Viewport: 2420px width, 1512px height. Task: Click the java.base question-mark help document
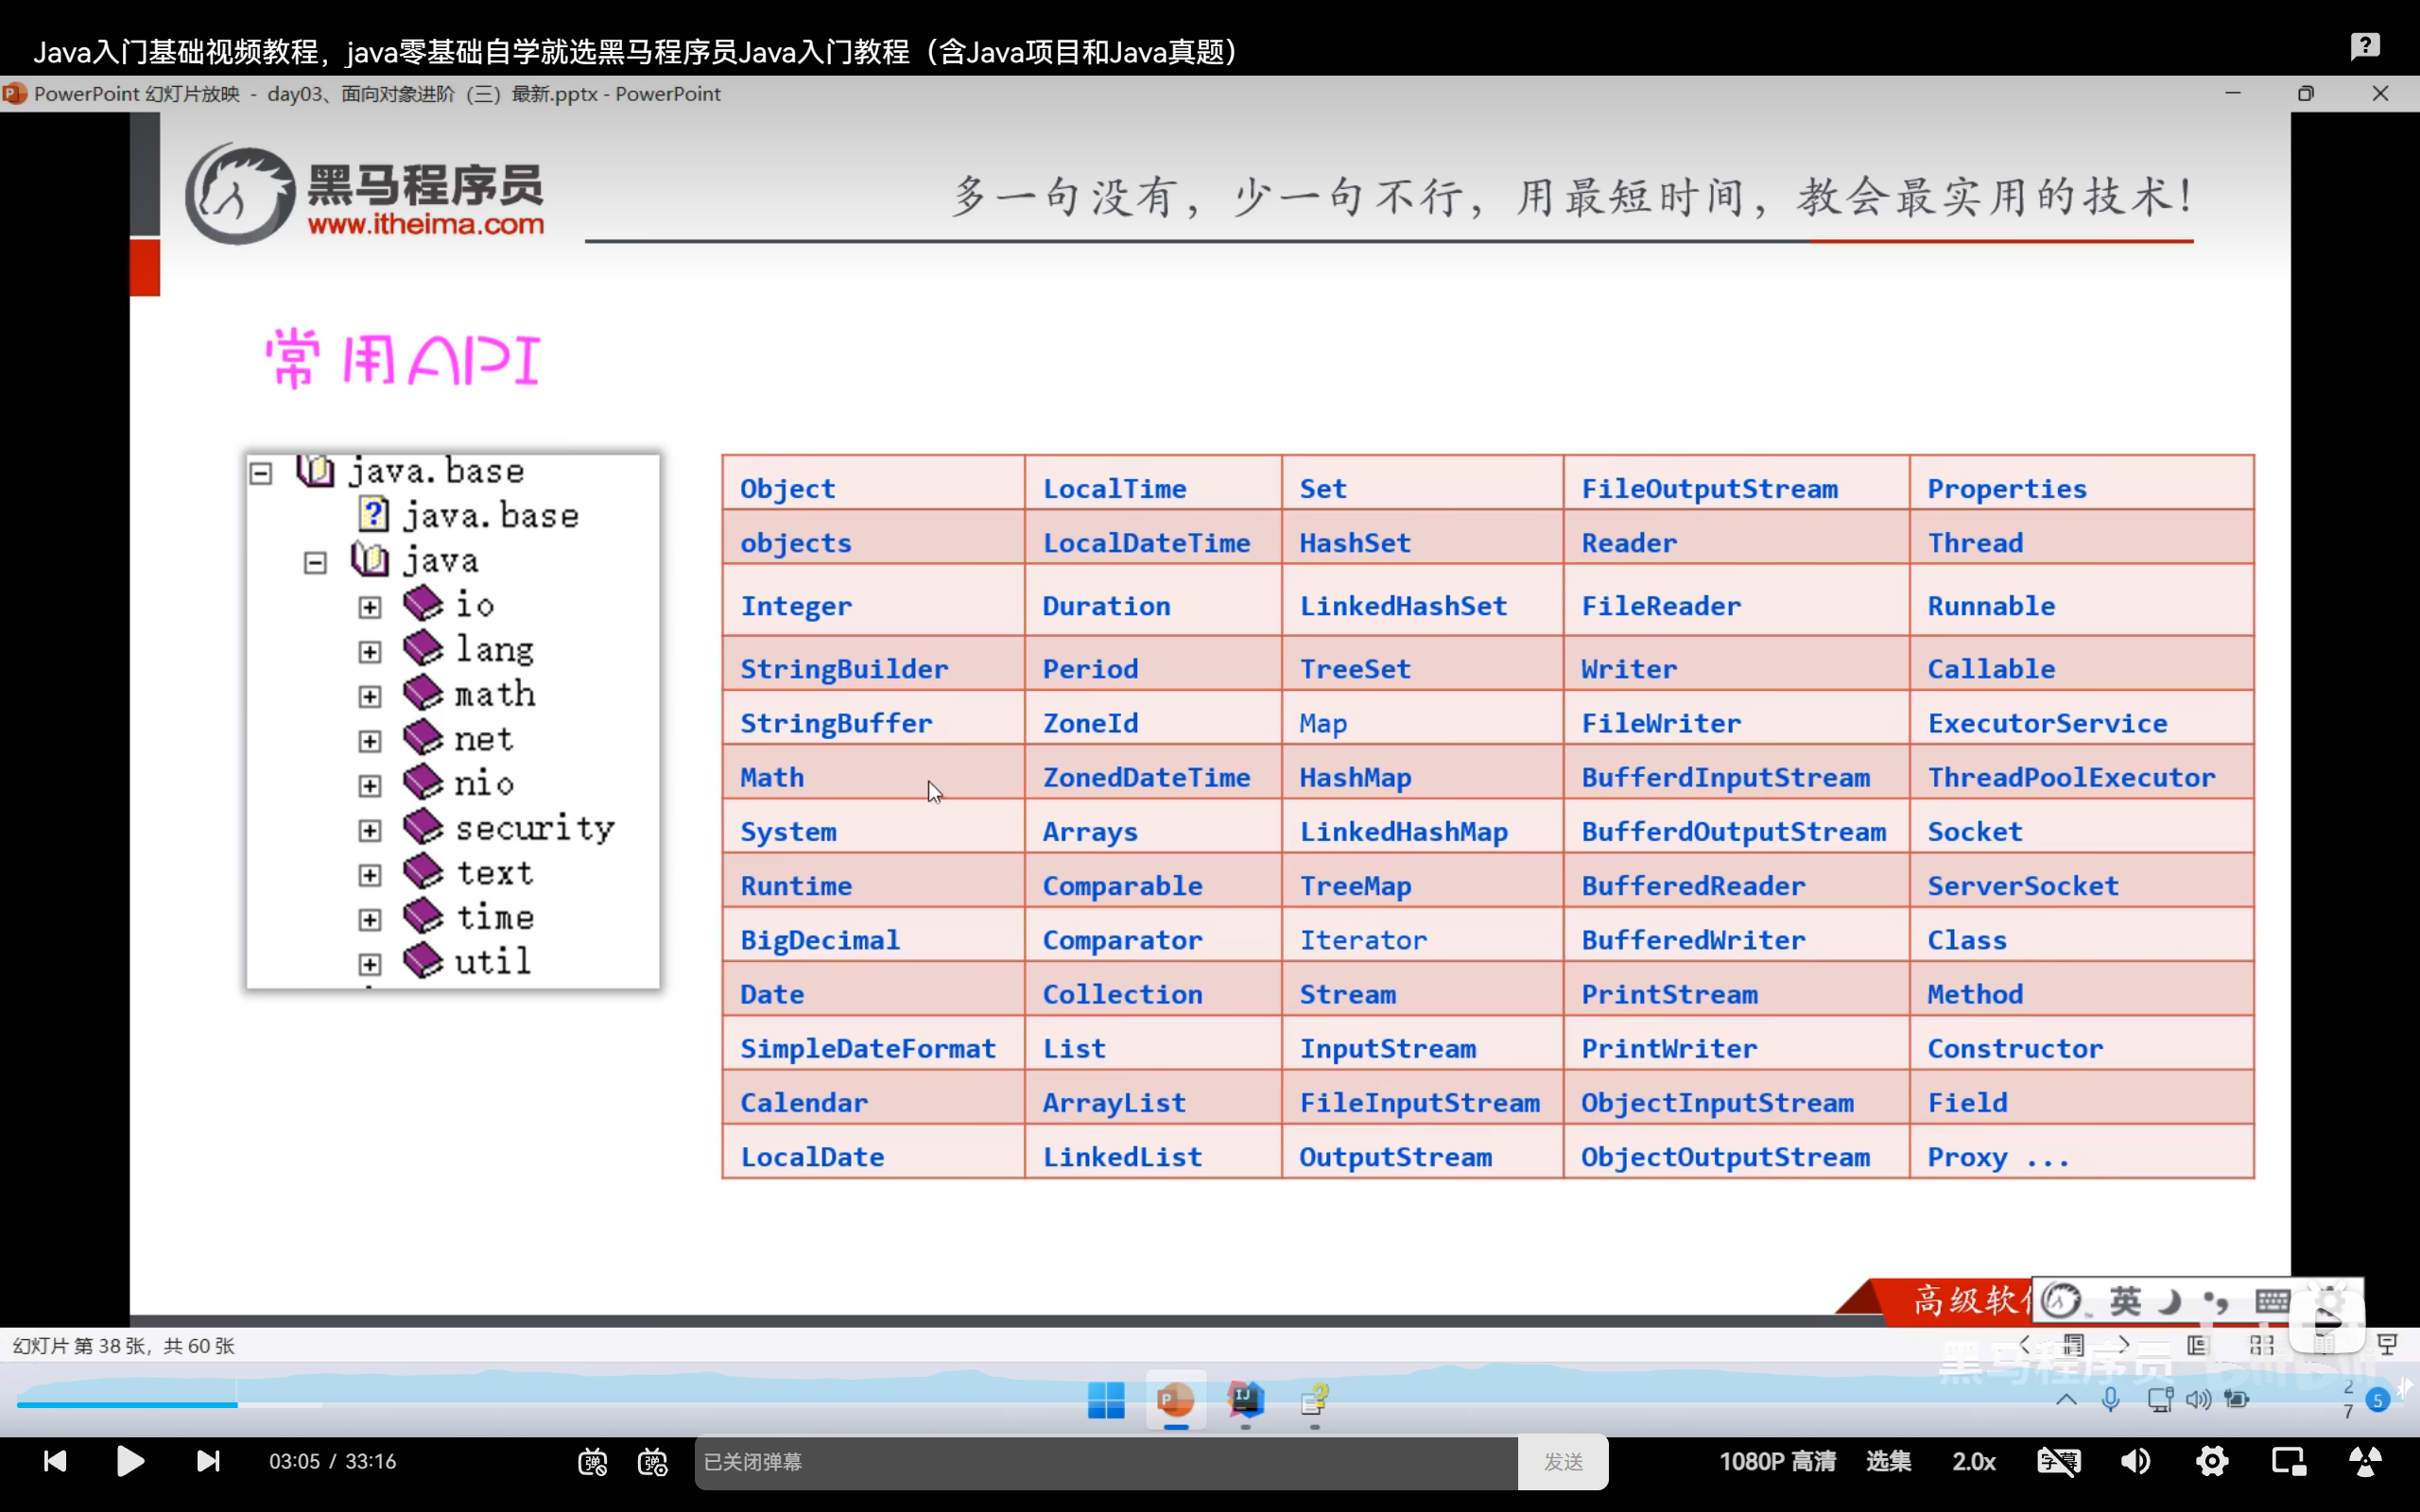(373, 515)
